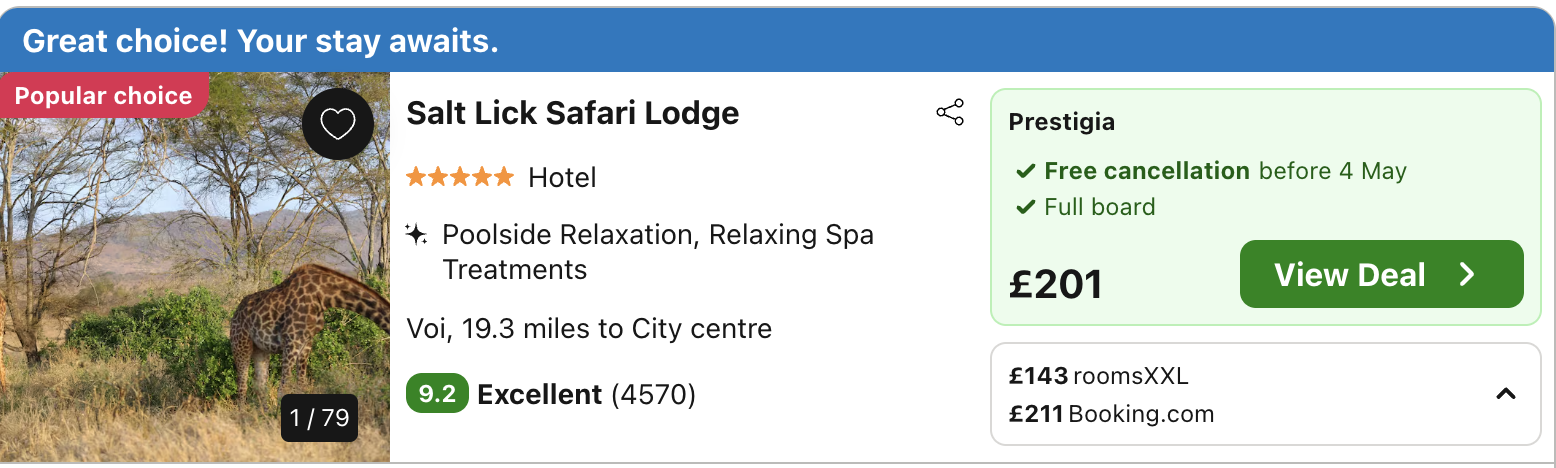The height and width of the screenshot is (468, 1556).
Task: Open the Excellent (4570) reviews
Action: click(586, 394)
